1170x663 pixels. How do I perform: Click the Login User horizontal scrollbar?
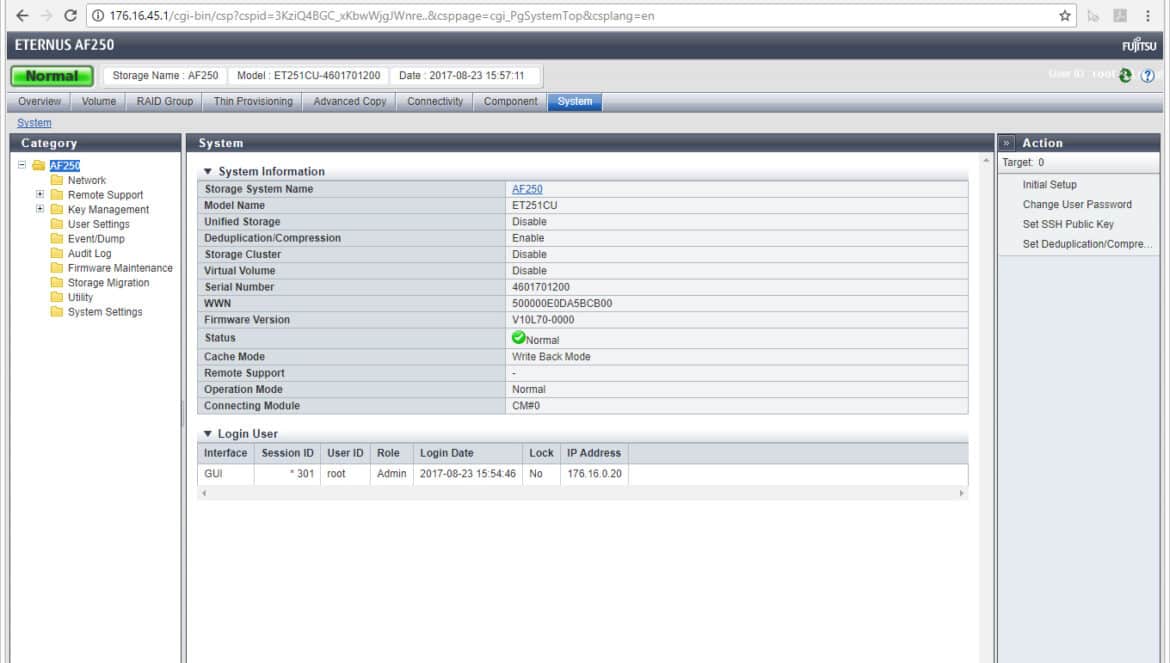pyautogui.click(x=583, y=493)
